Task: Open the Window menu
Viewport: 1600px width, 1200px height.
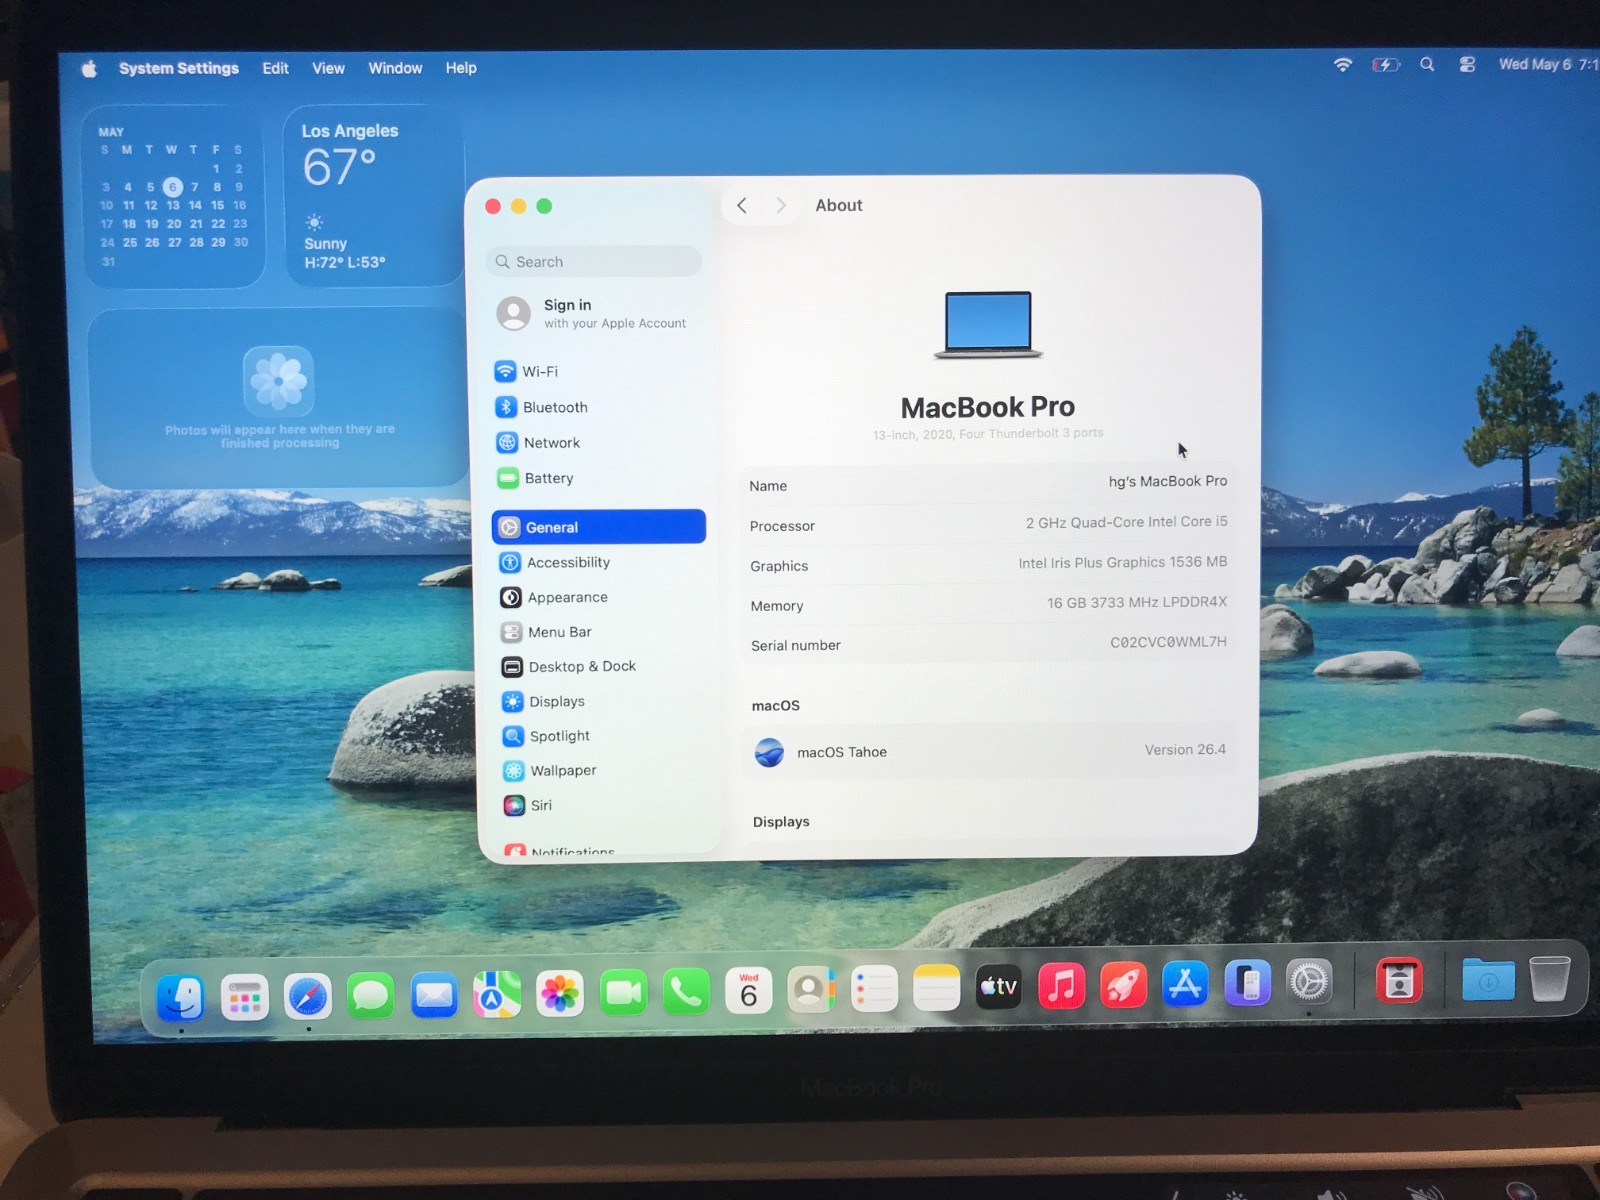Action: click(x=395, y=68)
